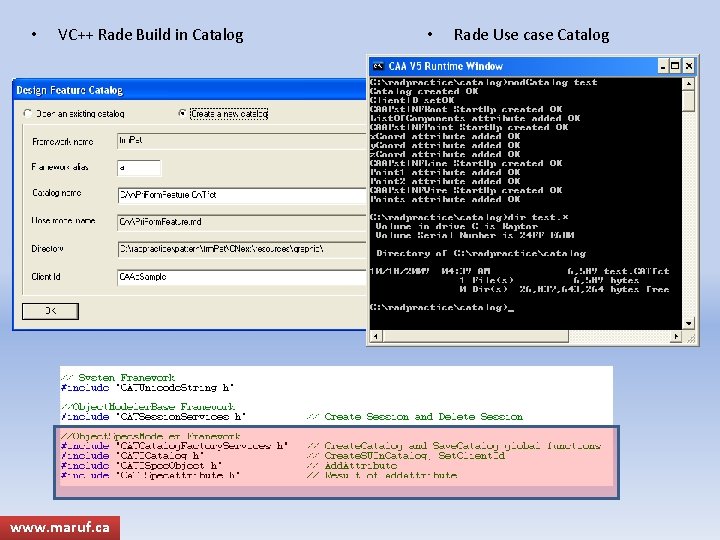Viewport: 720px width, 540px height.
Task: Click '#include CATCatalogFactoryServices.h' code line
Action: pos(174,445)
